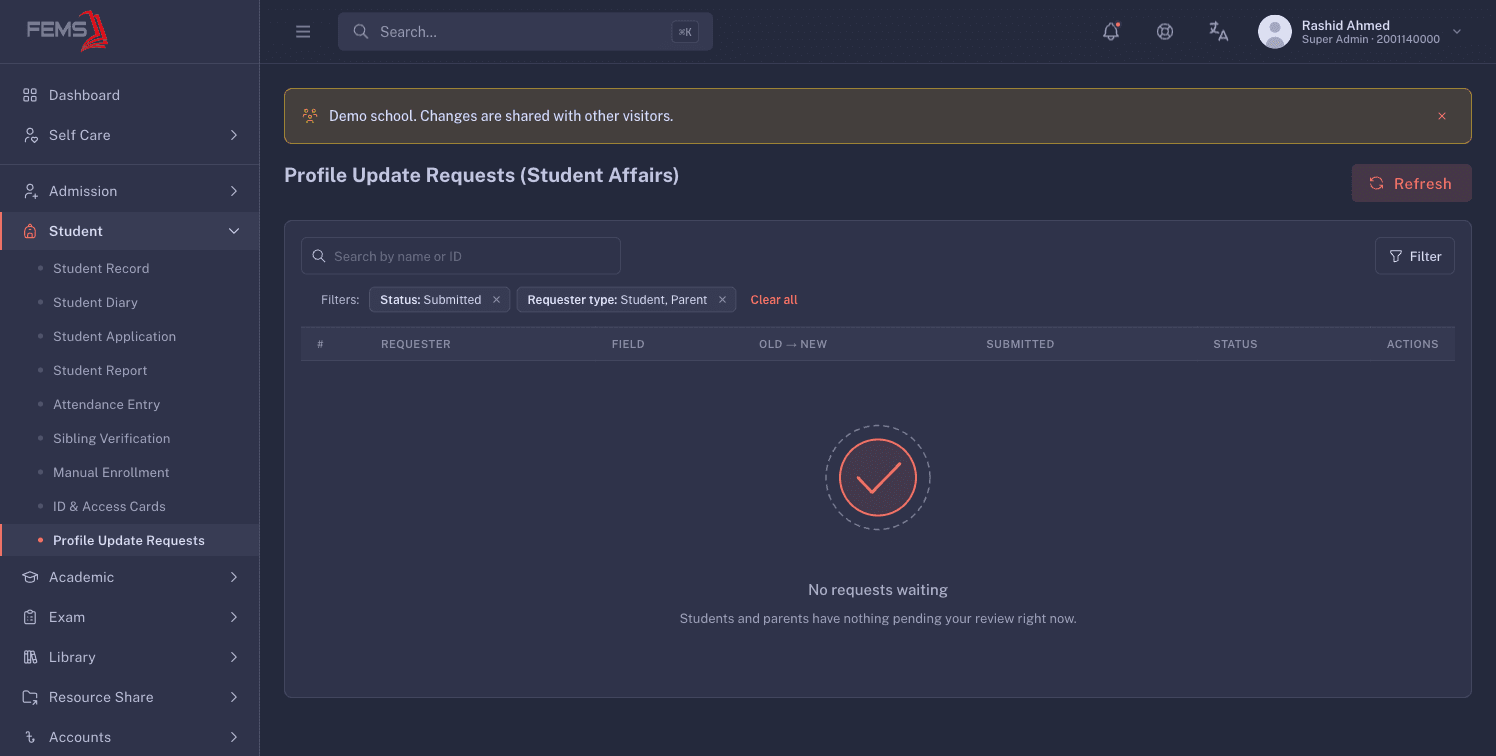
Task: Dismiss the demo school banner
Action: (1442, 116)
